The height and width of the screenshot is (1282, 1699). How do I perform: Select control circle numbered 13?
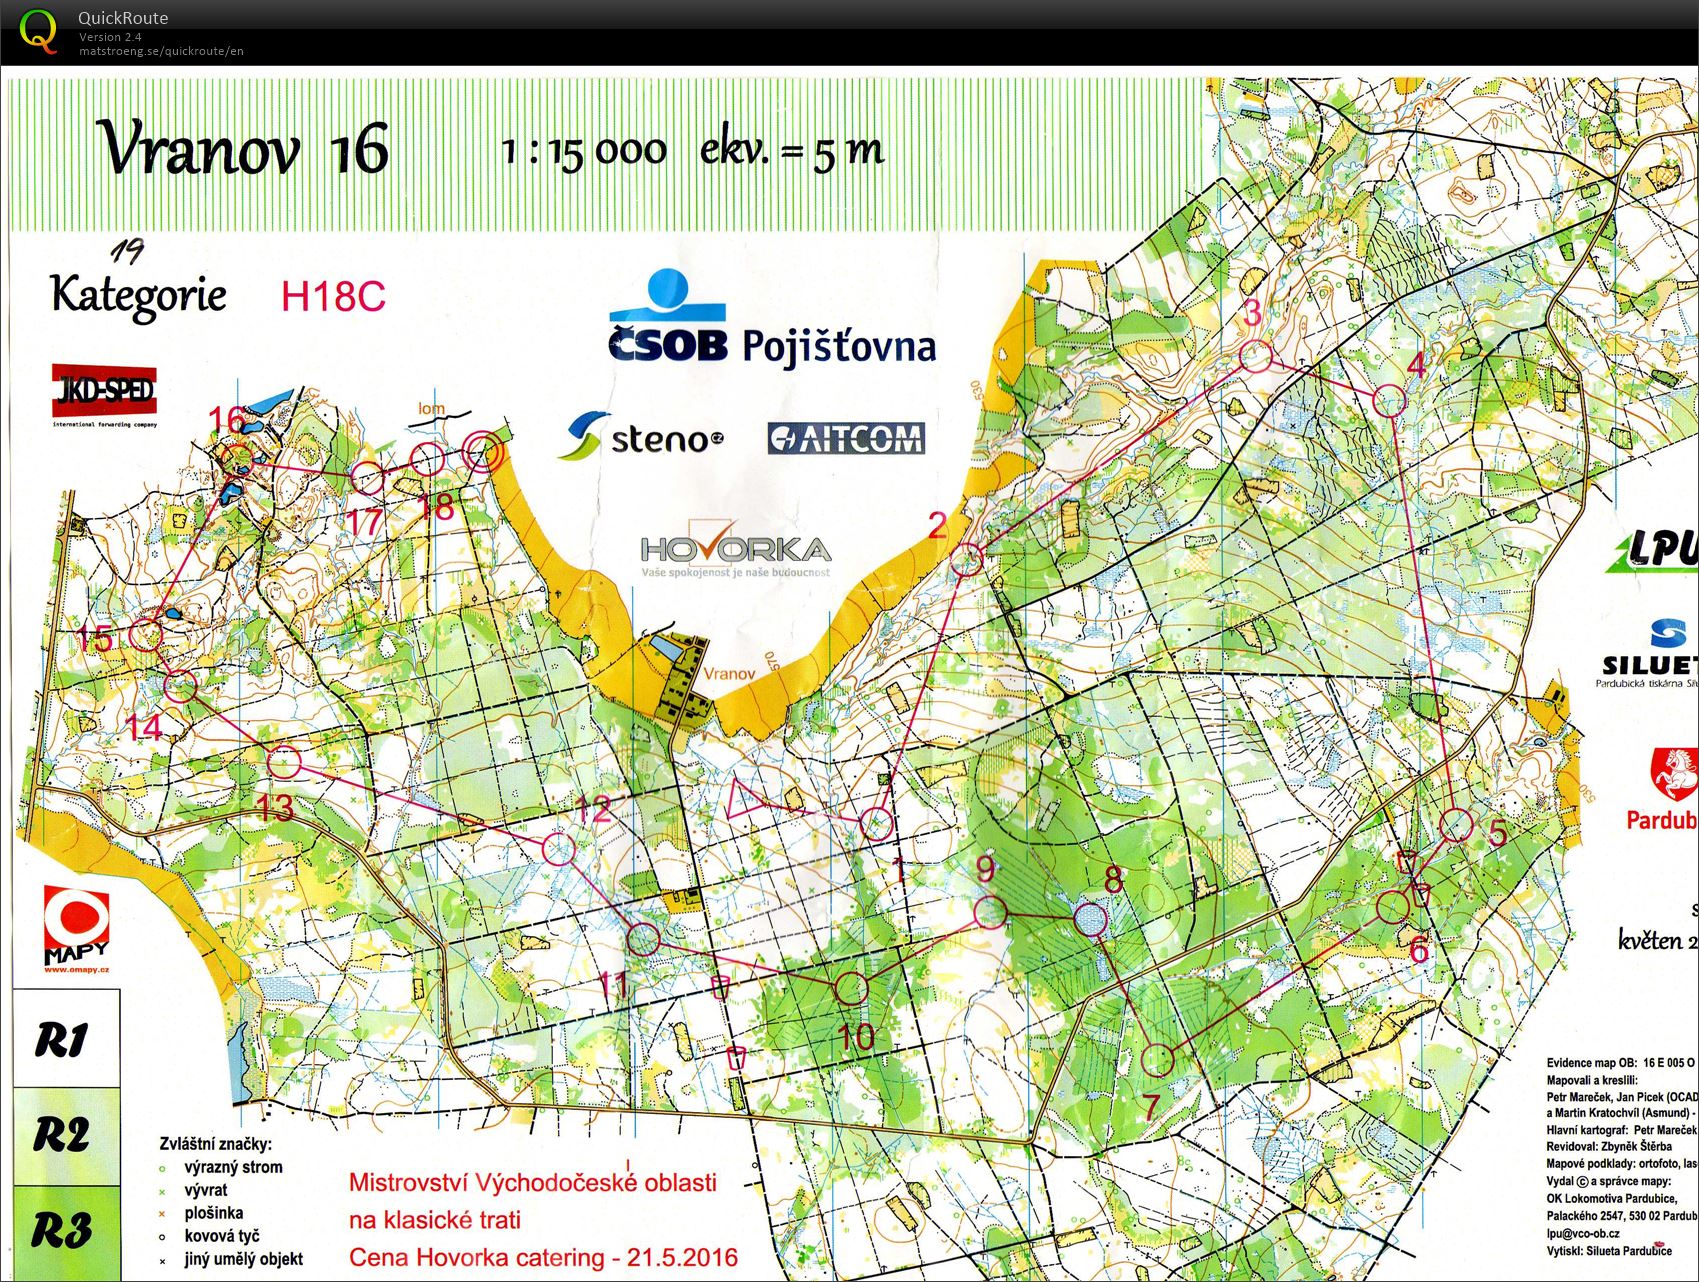point(285,762)
